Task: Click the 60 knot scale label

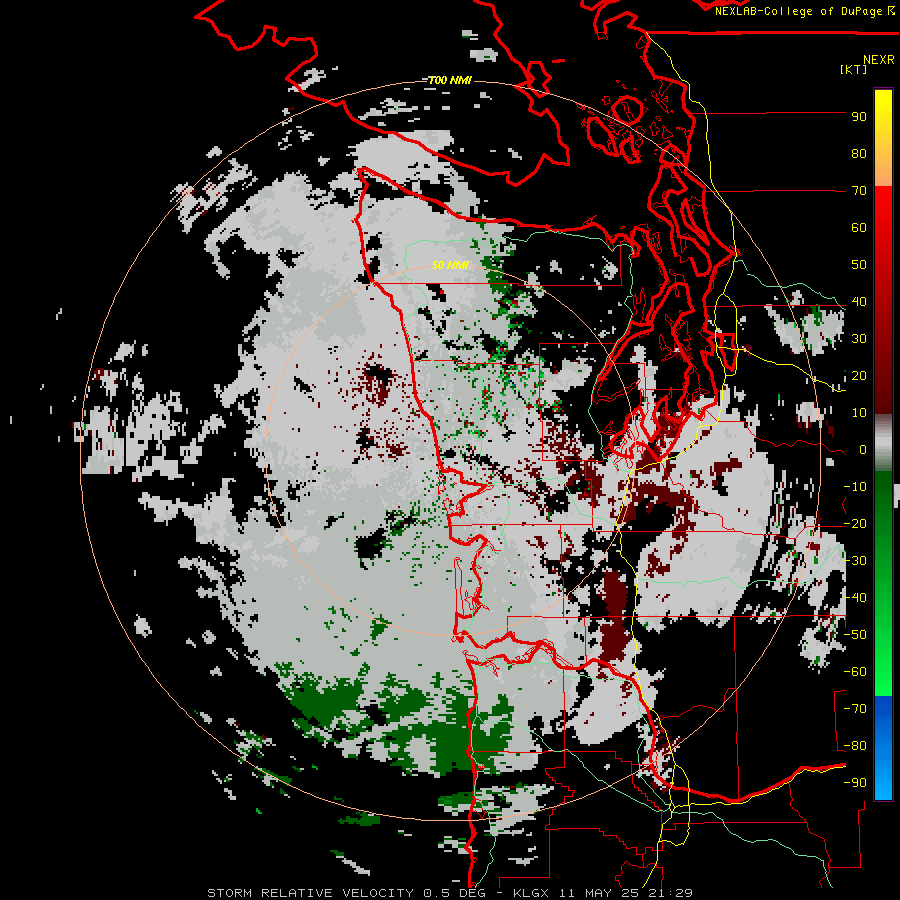Action: 859,228
